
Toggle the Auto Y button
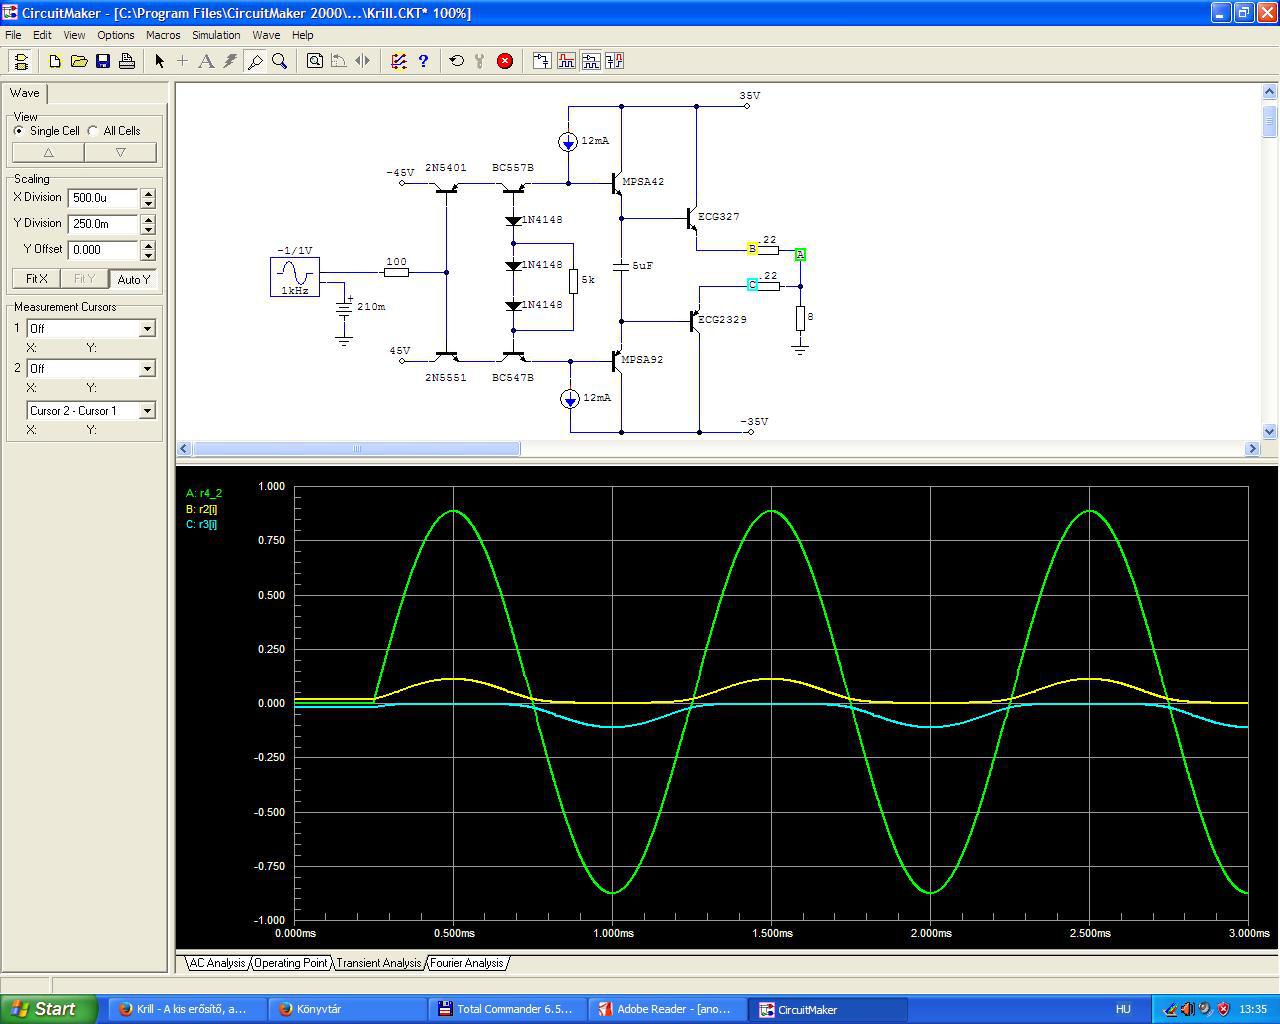pyautogui.click(x=133, y=279)
